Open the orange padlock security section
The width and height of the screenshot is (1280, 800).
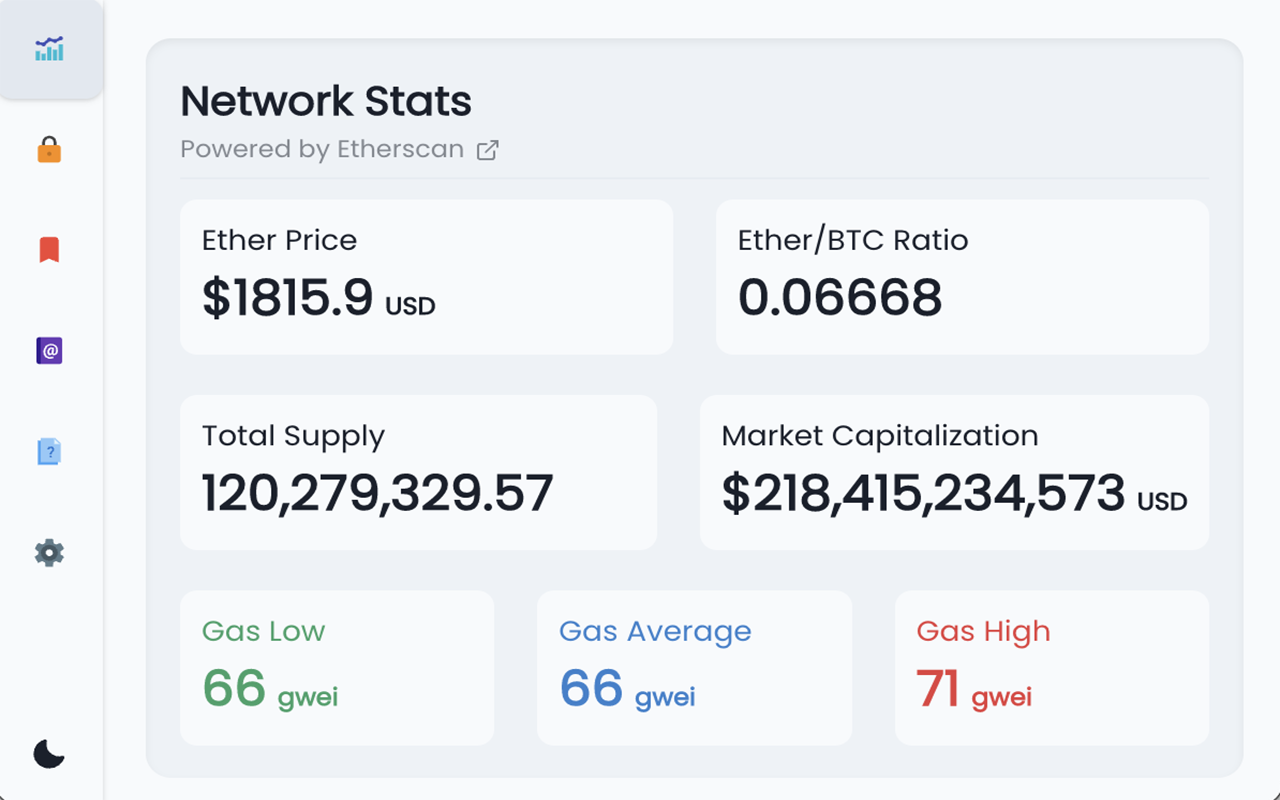(x=49, y=149)
